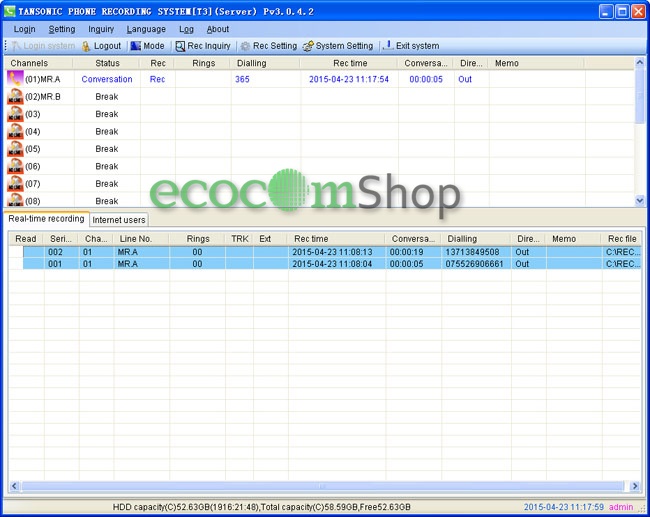
Task: Click dialled number 075526906661
Action: tap(474, 264)
